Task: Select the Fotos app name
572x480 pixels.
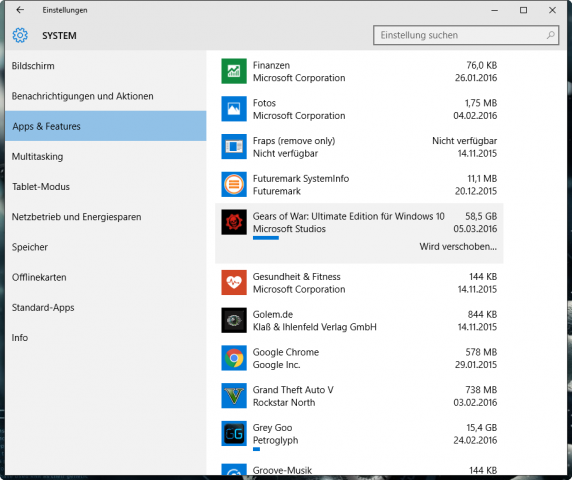Action: [x=264, y=103]
